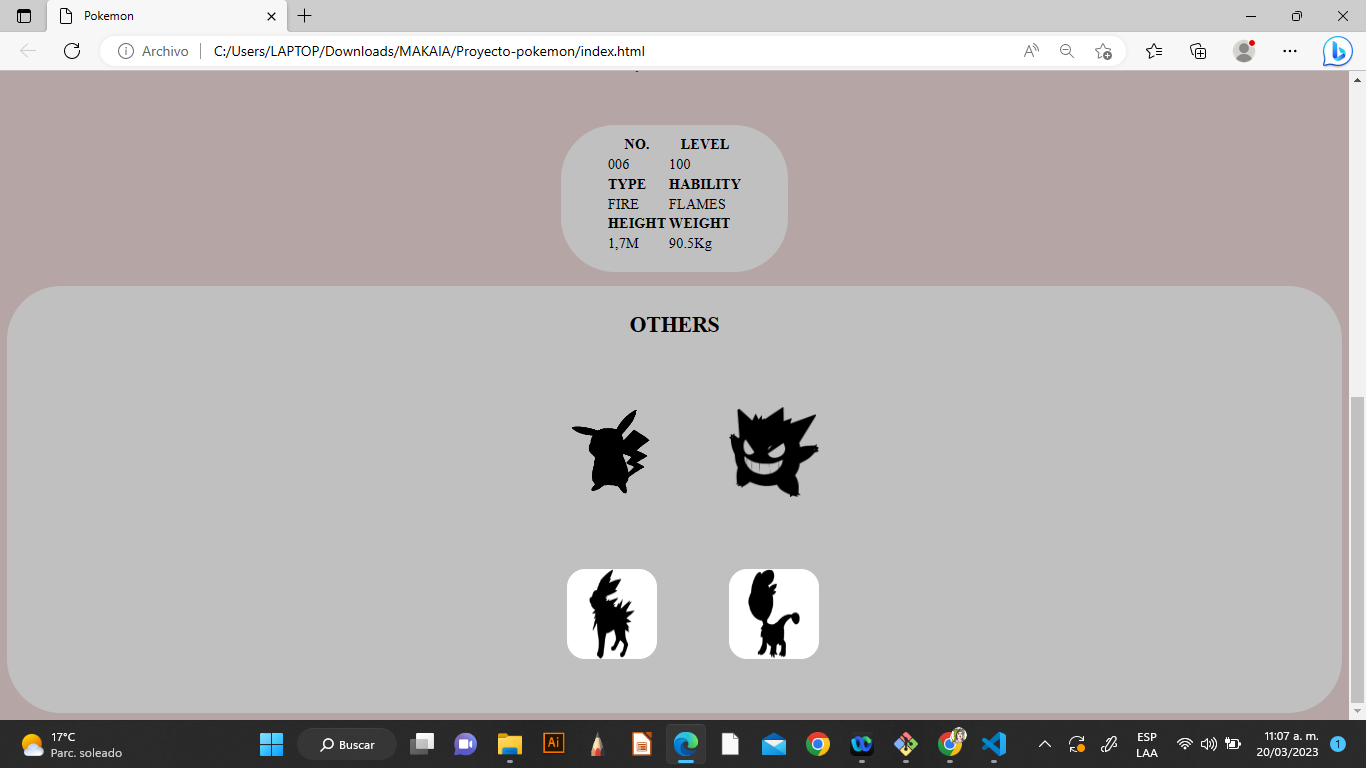This screenshot has height=768, width=1366.
Task: Click the Jolteon silhouette card
Action: [612, 613]
